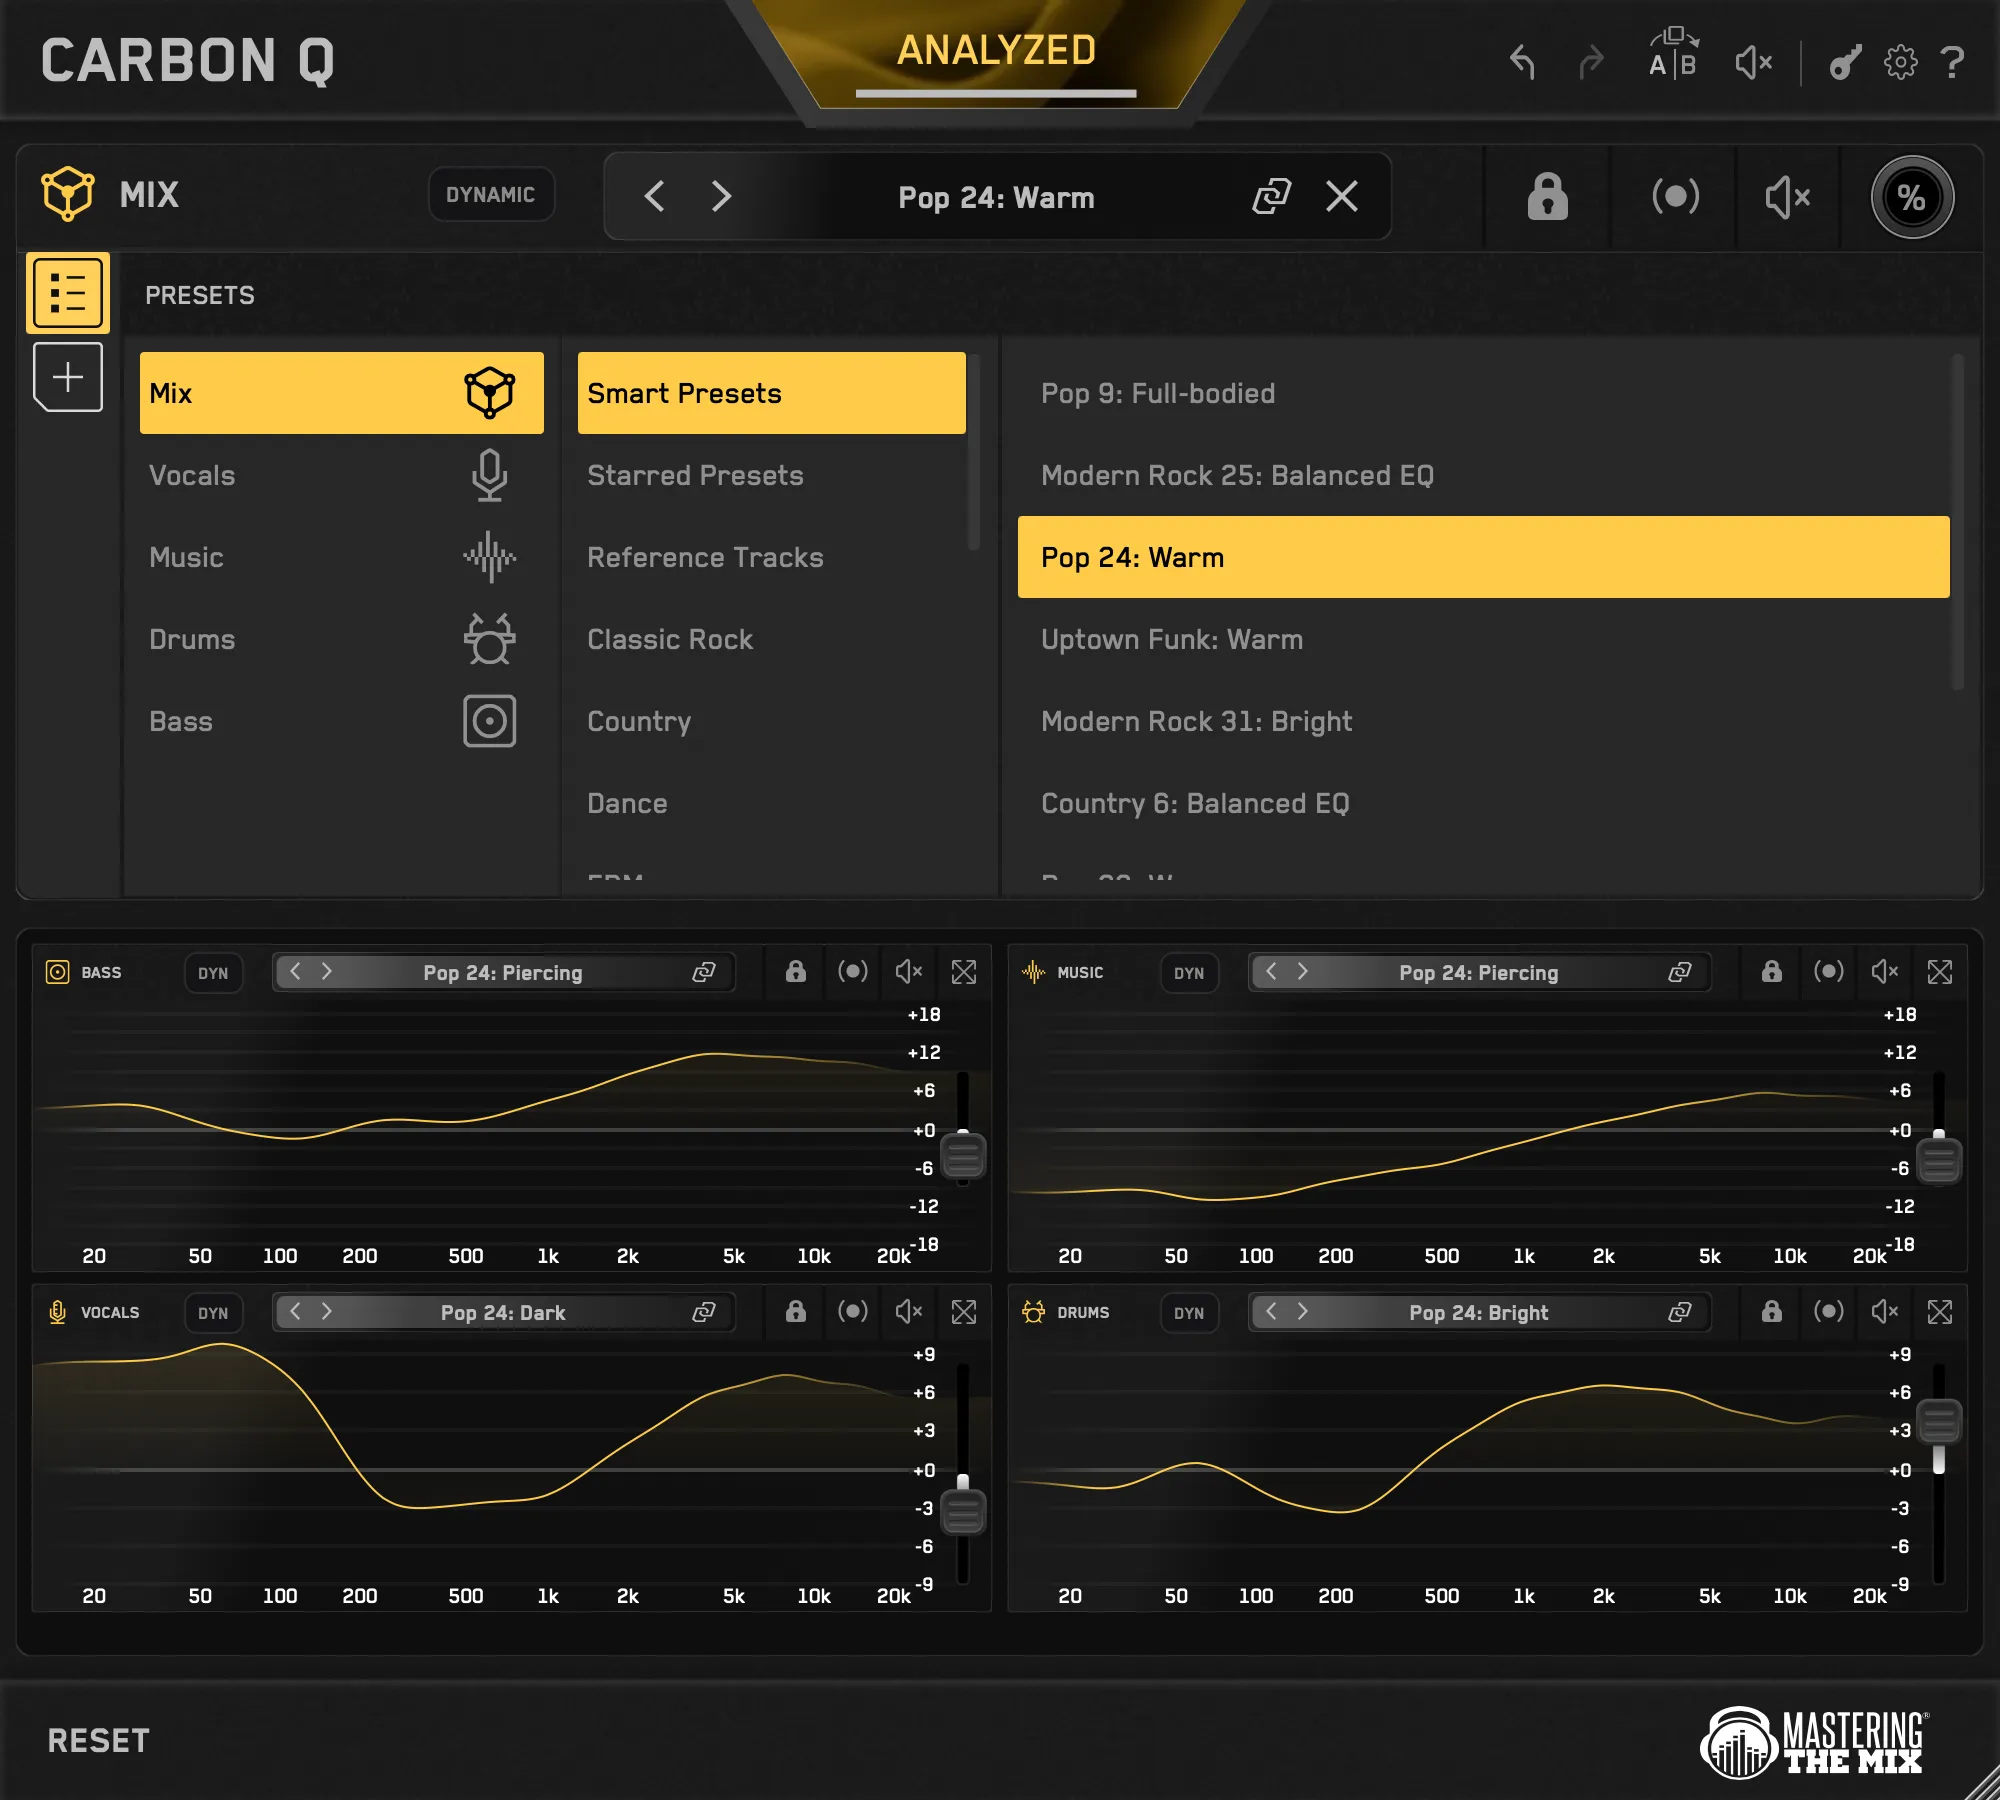Expand the BASS panel with expand icon
Image resolution: width=2000 pixels, height=1800 pixels.
964,972
